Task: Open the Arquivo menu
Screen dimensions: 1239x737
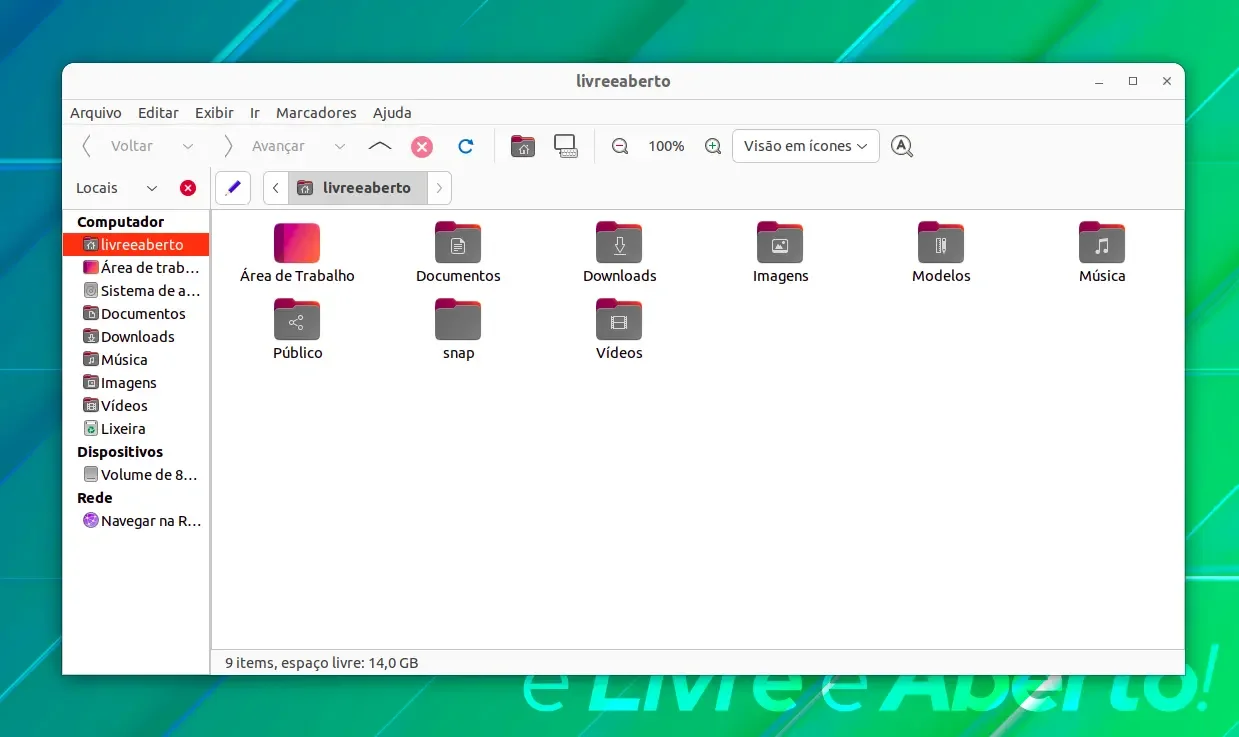Action: click(96, 113)
